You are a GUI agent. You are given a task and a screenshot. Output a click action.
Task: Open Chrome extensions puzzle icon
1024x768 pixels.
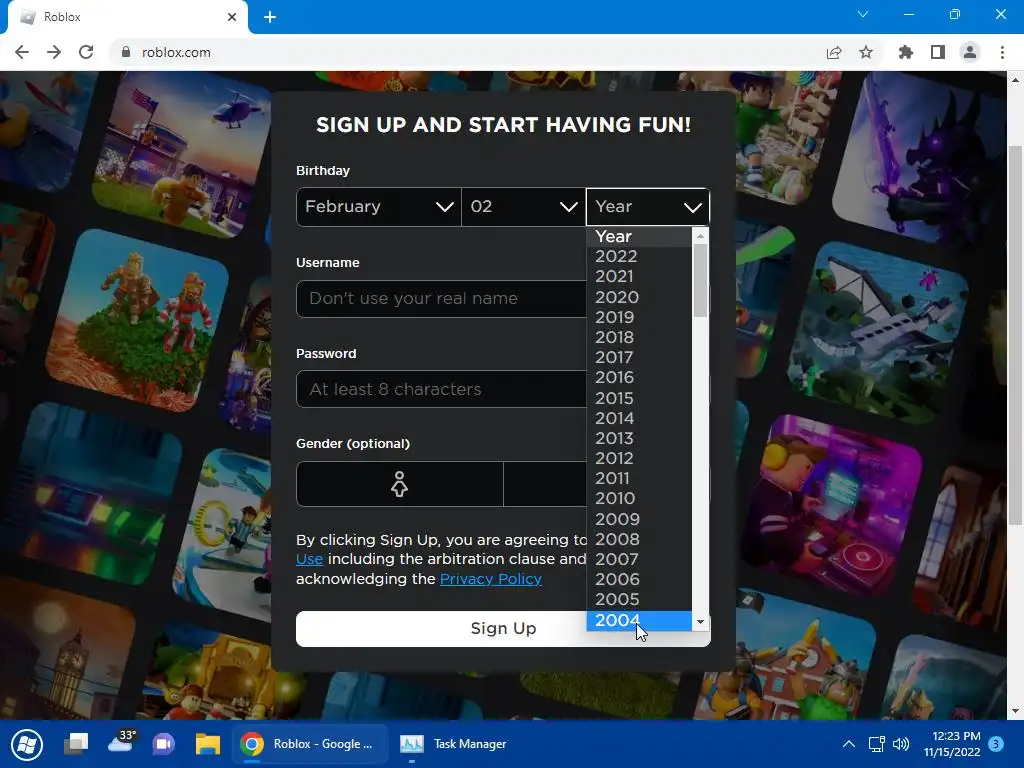coord(906,52)
